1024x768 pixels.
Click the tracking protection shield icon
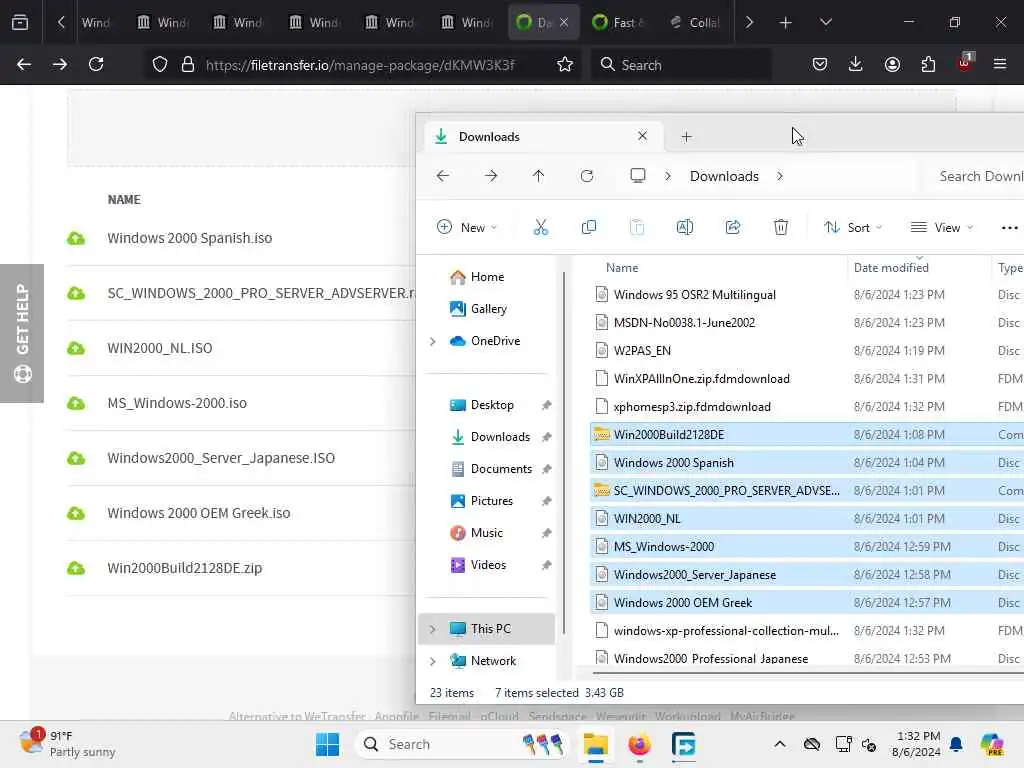(160, 64)
